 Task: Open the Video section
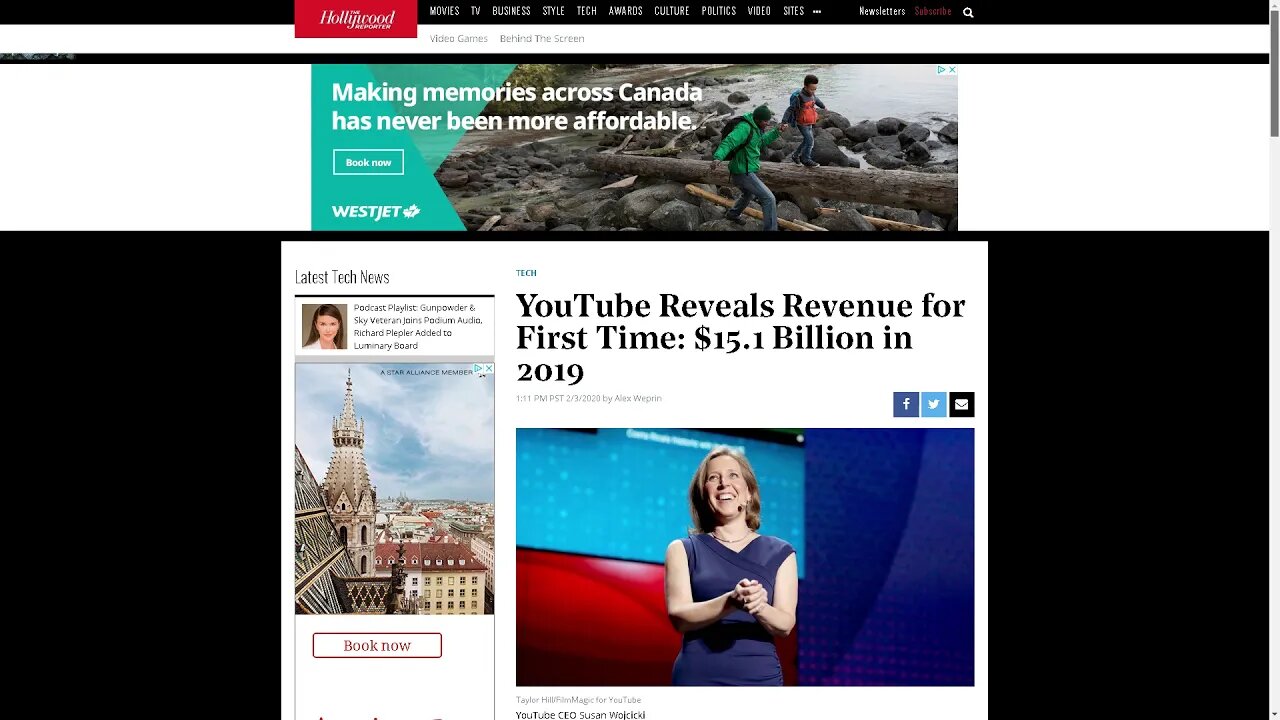coord(759,11)
